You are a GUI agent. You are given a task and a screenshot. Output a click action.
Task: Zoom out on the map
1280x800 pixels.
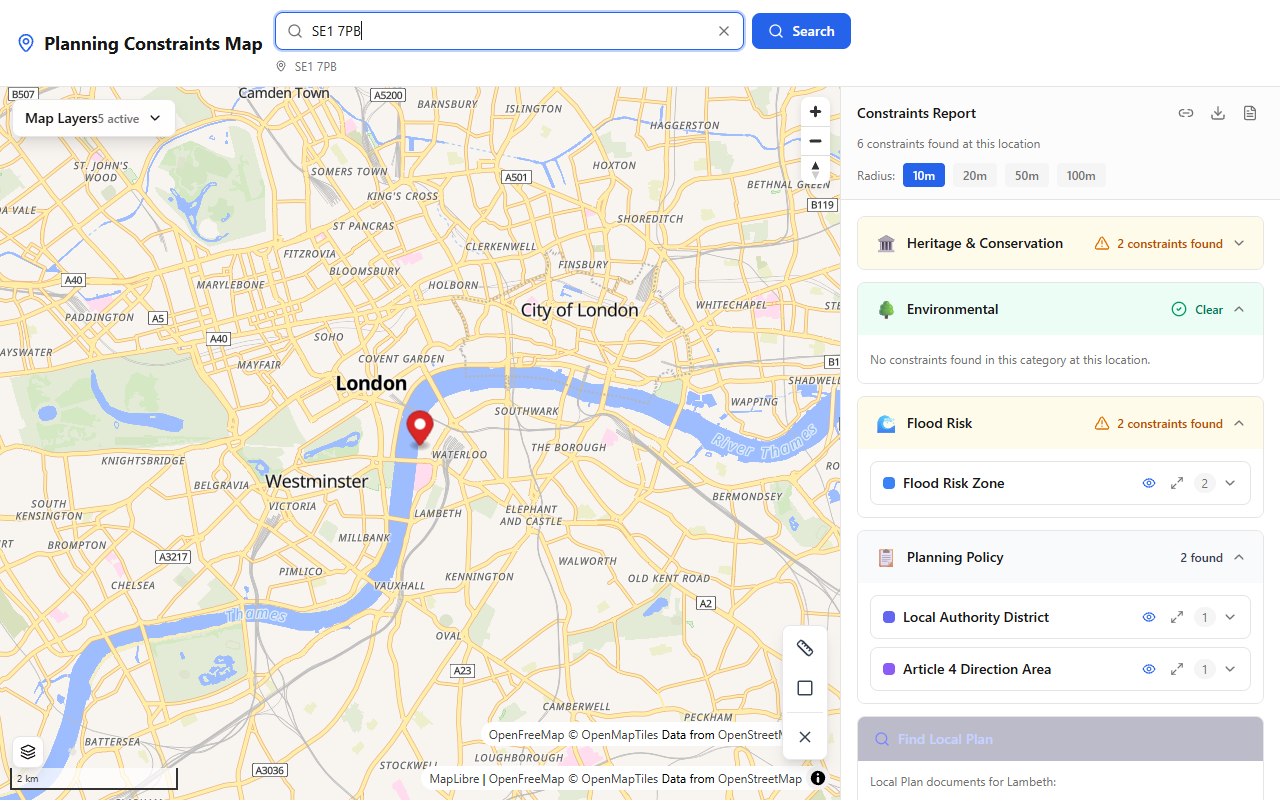point(815,141)
